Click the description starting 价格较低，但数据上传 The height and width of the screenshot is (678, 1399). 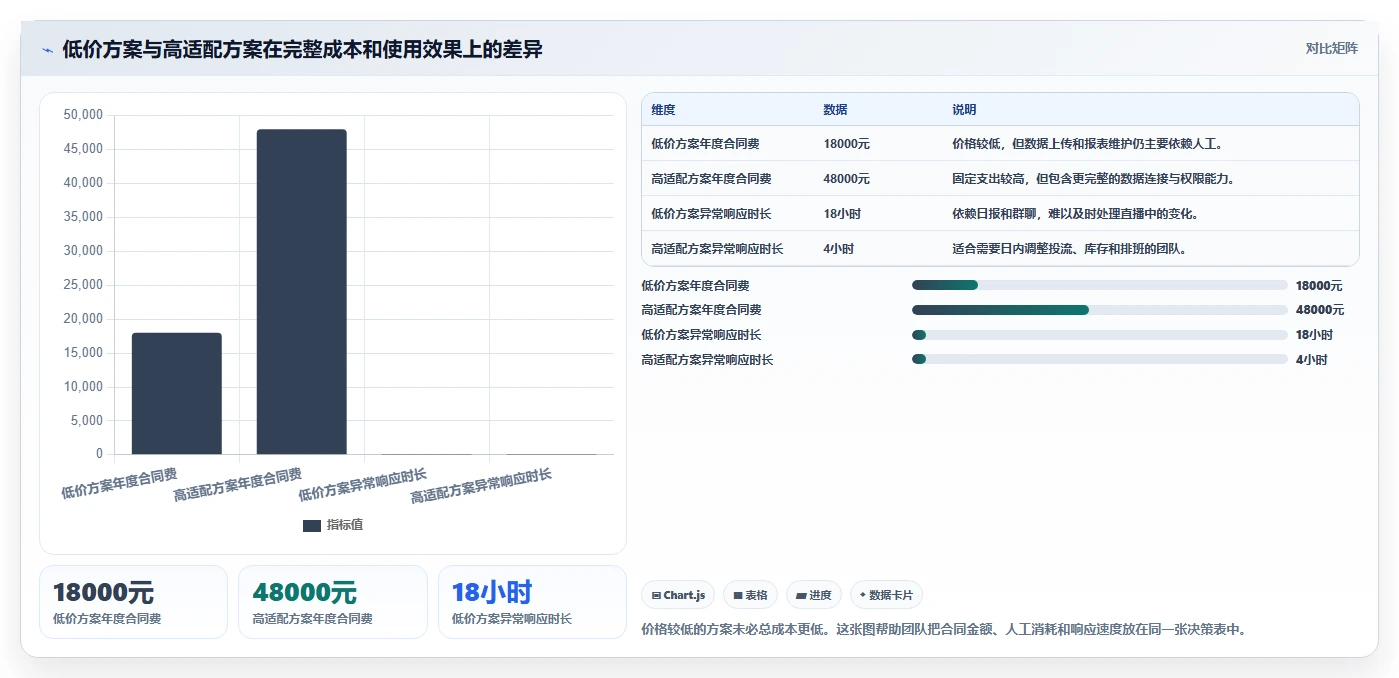pyautogui.click(x=1088, y=144)
